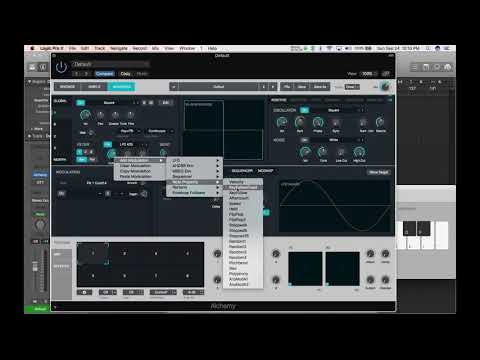This screenshot has height=360, width=480.
Task: Click the oscillator Vol knob
Action: [x=282, y=122]
